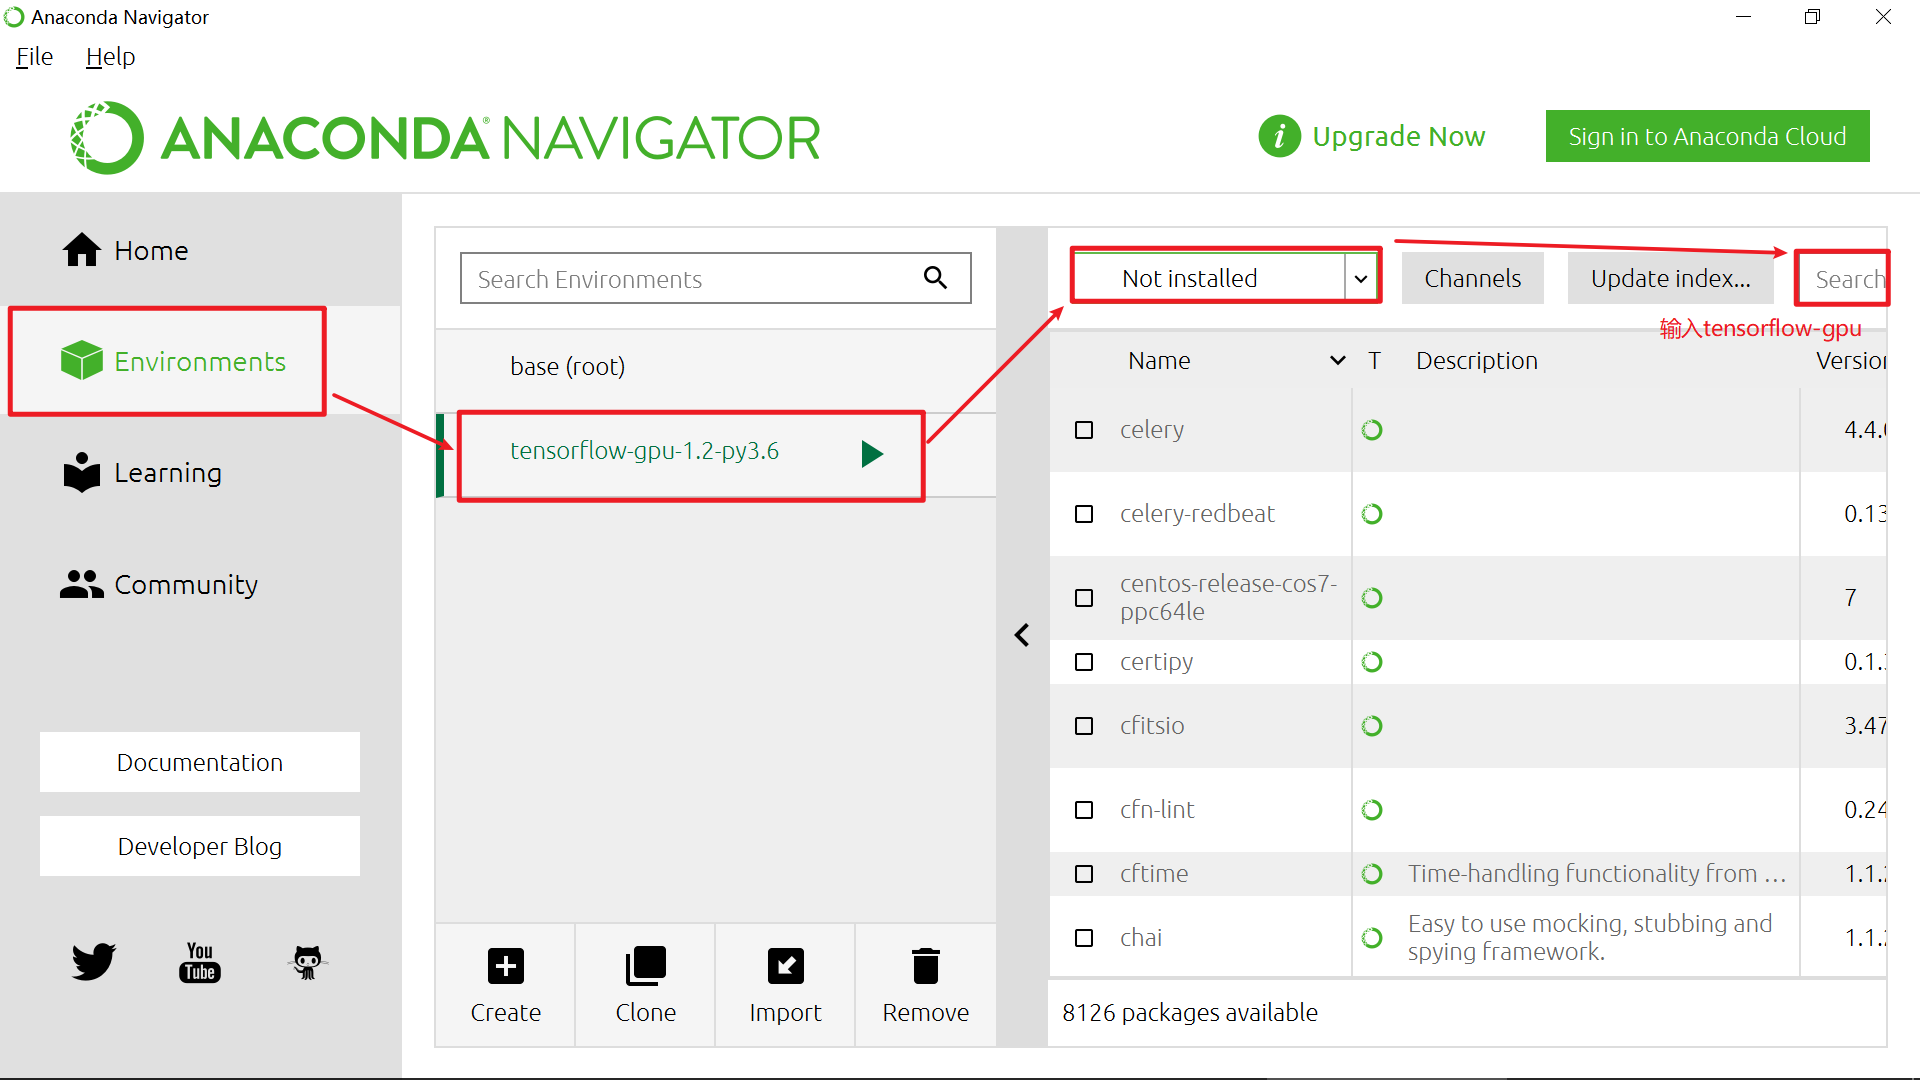The image size is (1920, 1080).
Task: Go to the Learning tab in sidebar
Action: [x=167, y=472]
